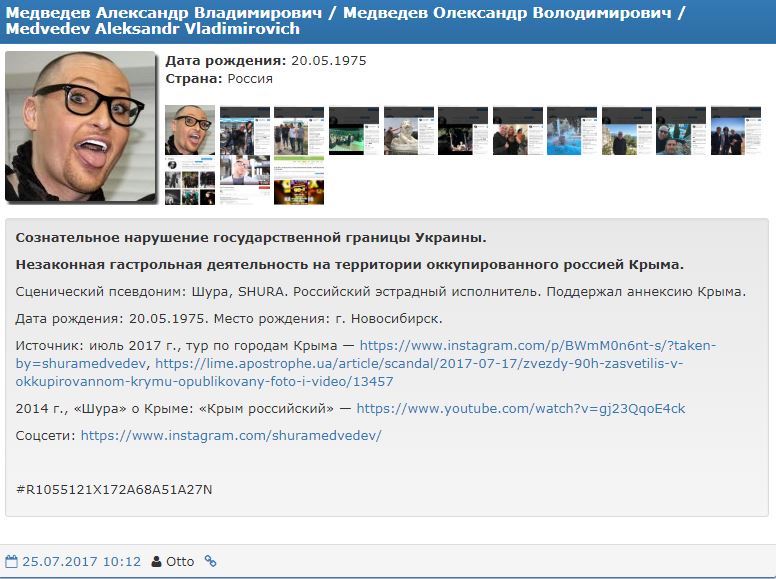776x579 pixels.
Task: Open thumbnail showing couple with blonde woman
Action: 518,131
